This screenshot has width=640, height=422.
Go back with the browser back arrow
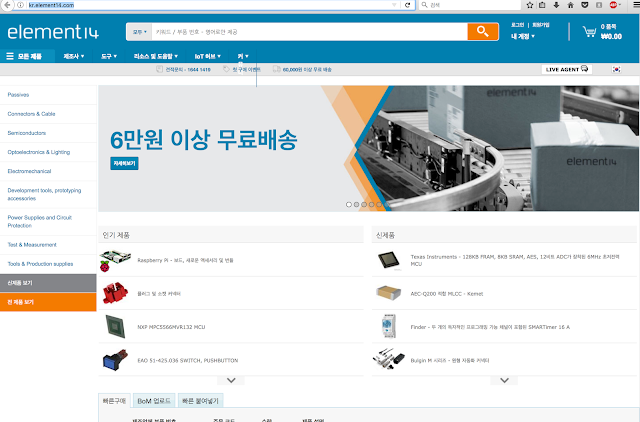pyautogui.click(x=7, y=5)
